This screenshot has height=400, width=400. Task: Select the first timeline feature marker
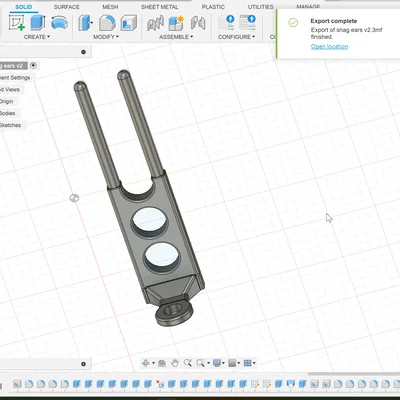pyautogui.click(x=17, y=384)
